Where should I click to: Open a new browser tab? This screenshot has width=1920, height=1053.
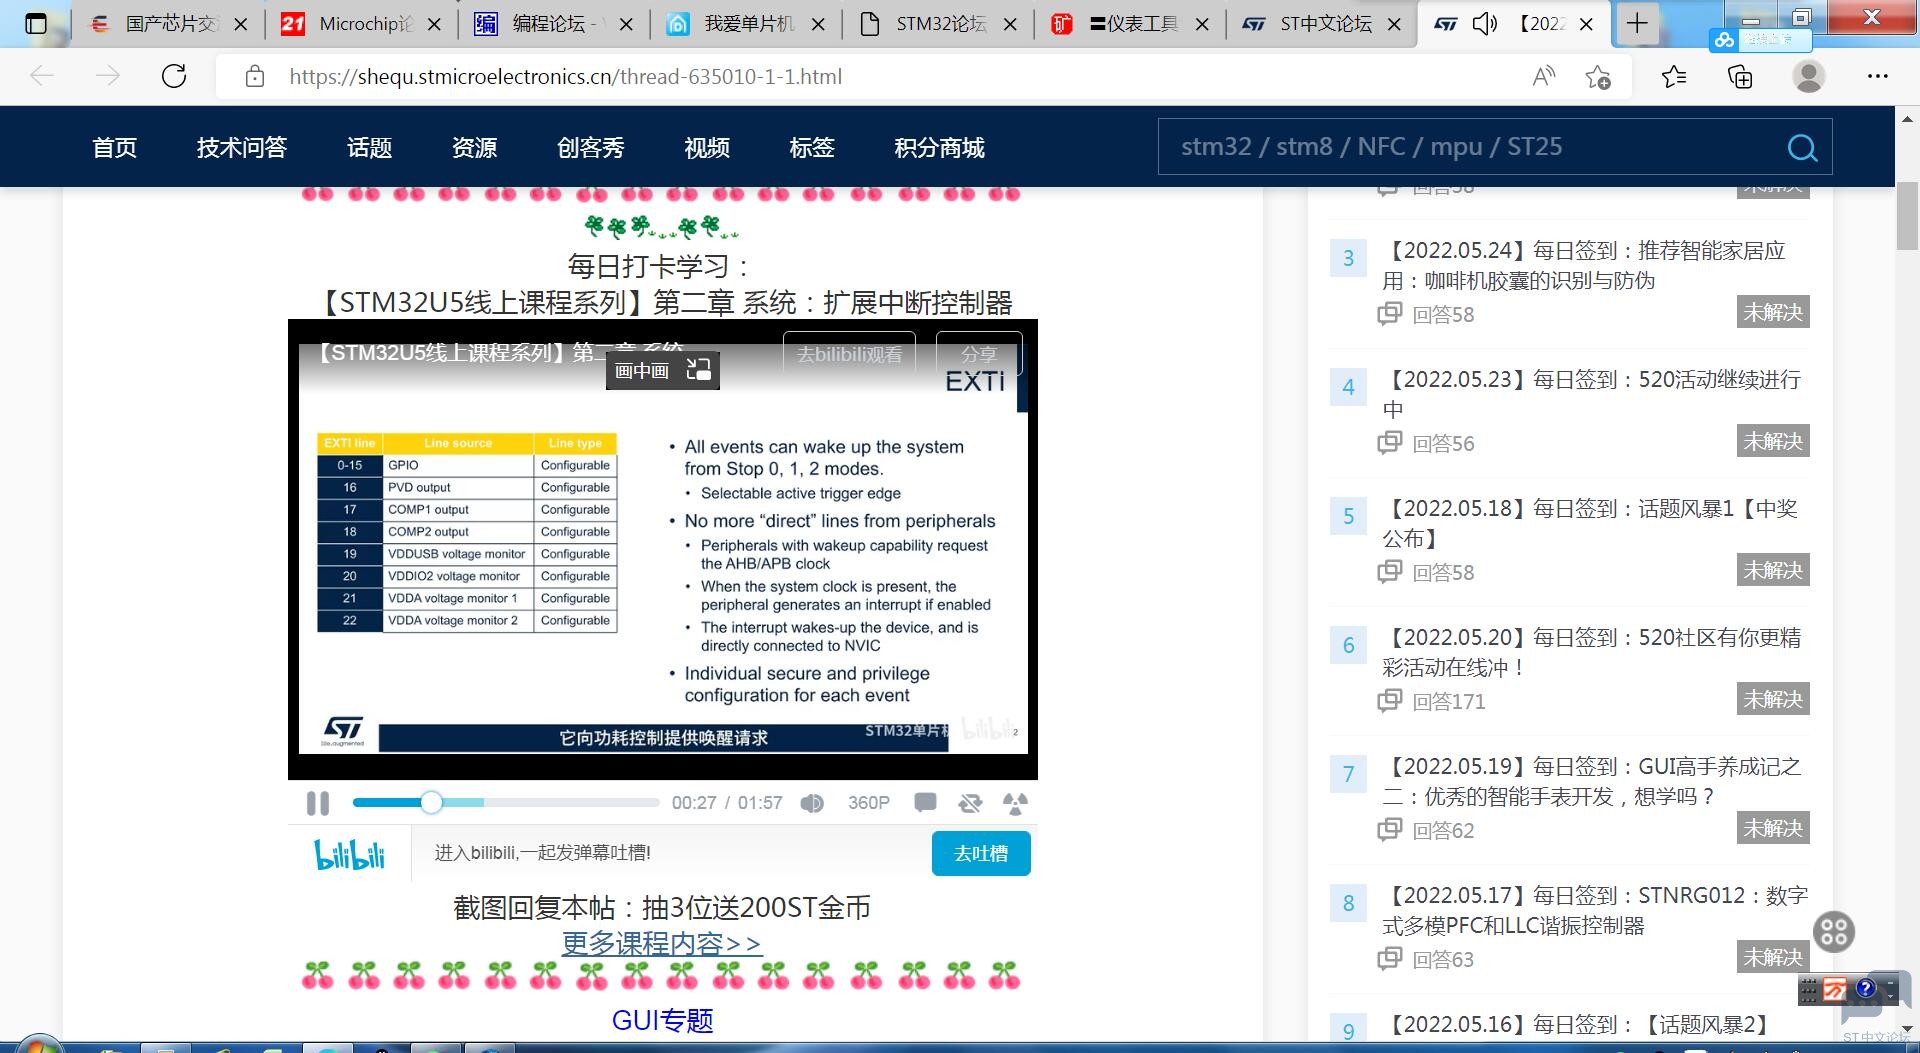point(1637,23)
